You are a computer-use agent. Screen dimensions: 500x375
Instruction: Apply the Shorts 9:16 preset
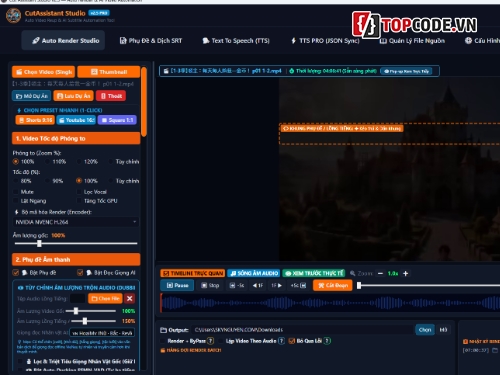click(35, 120)
